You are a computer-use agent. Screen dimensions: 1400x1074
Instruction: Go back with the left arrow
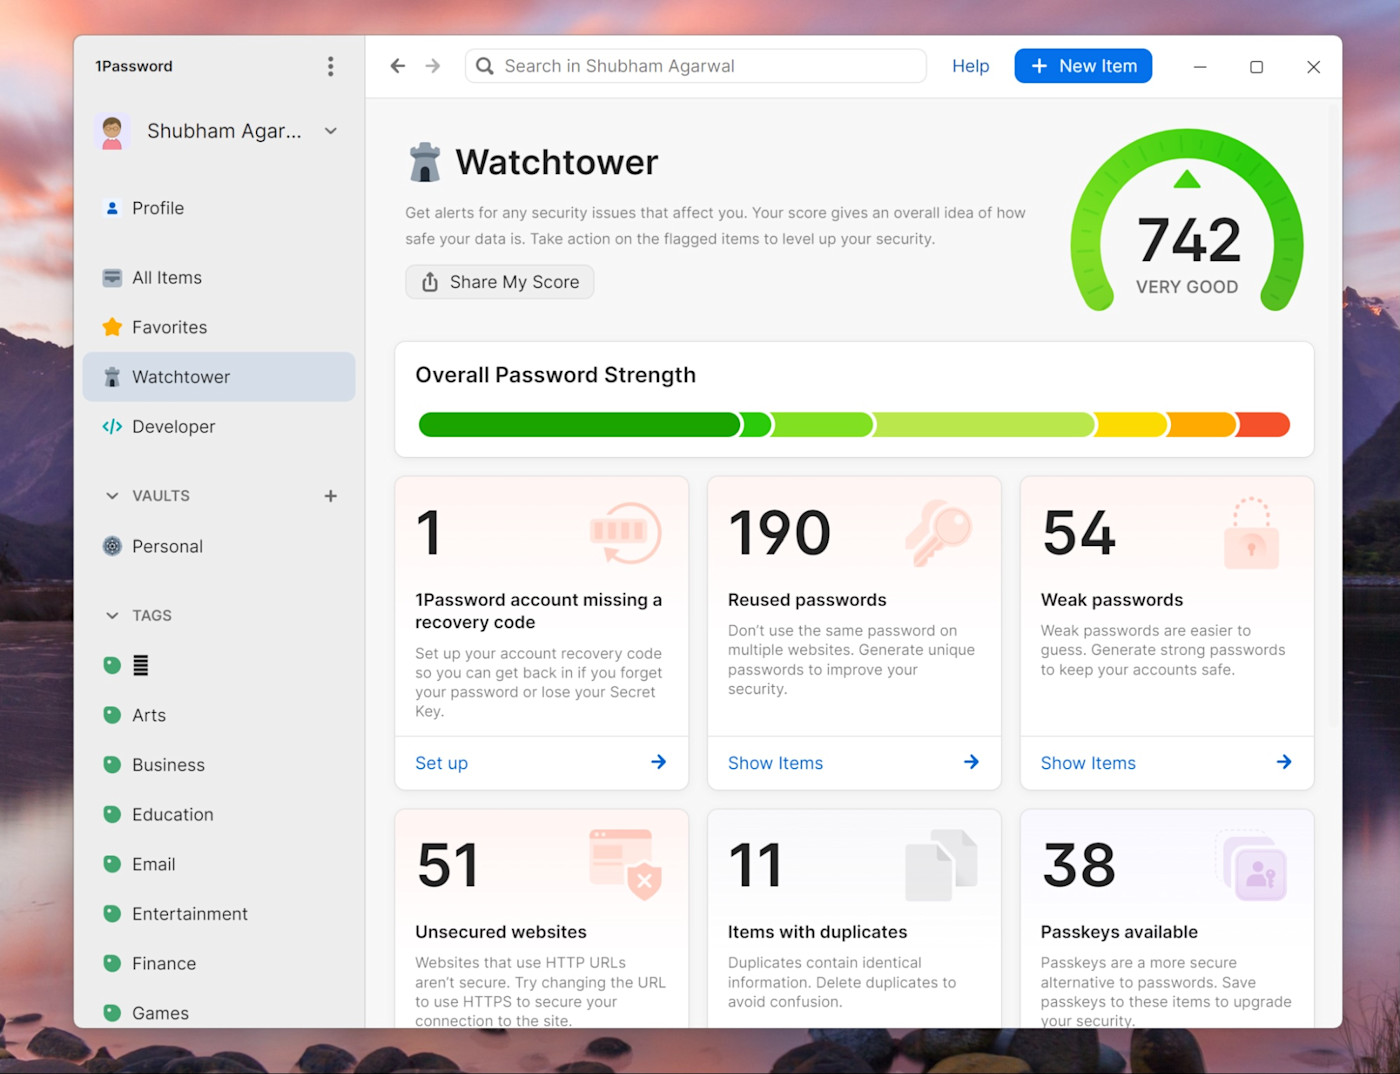click(x=398, y=66)
